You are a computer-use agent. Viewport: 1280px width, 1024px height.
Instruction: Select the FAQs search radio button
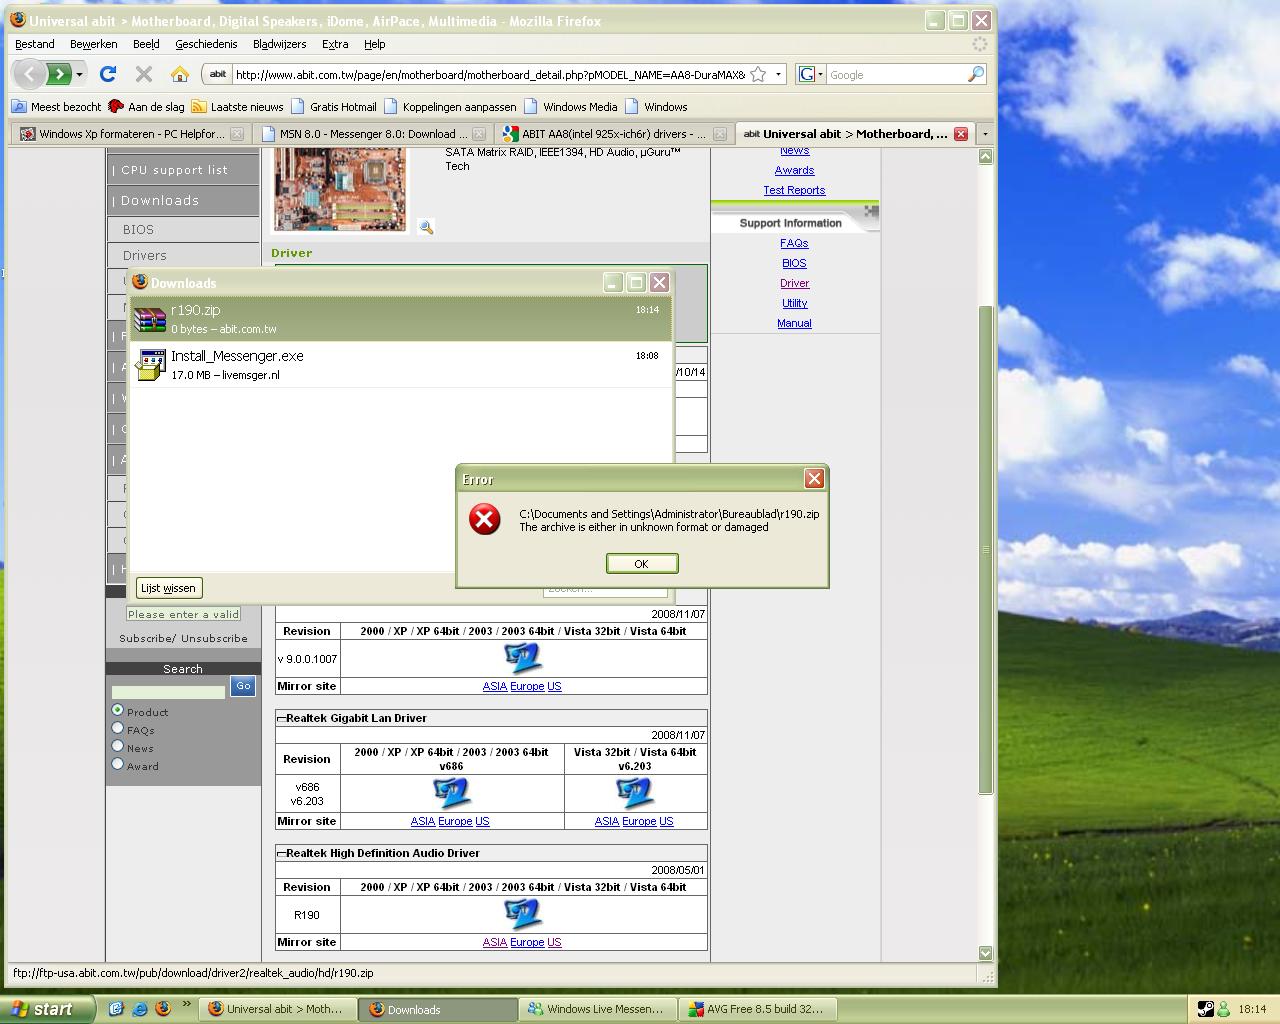coord(118,728)
